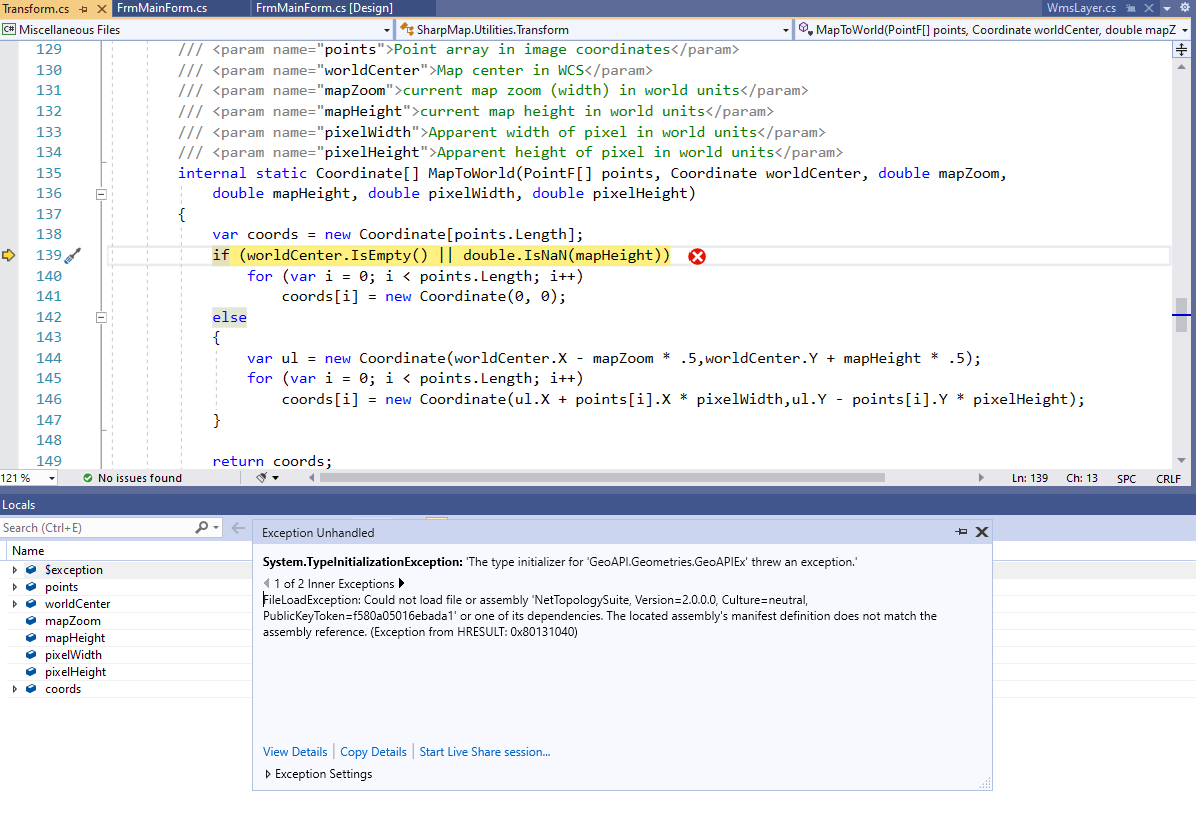Collapse the code block at line 136
The height and width of the screenshot is (835, 1196).
click(x=101, y=194)
